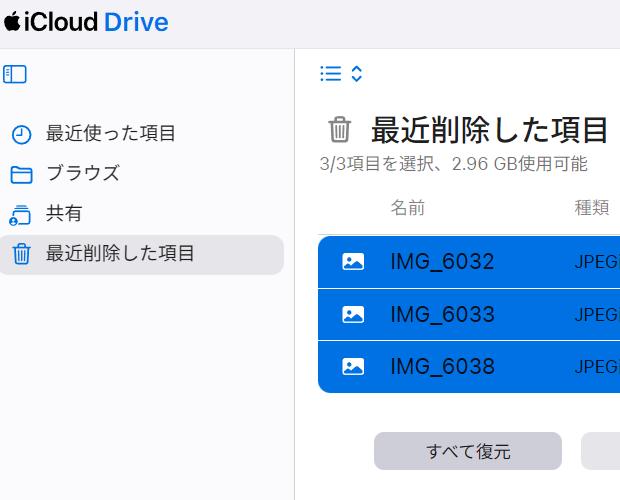Click the 最近削除した項目 heading
Image resolution: width=620 pixels, height=500 pixels.
tap(489, 130)
